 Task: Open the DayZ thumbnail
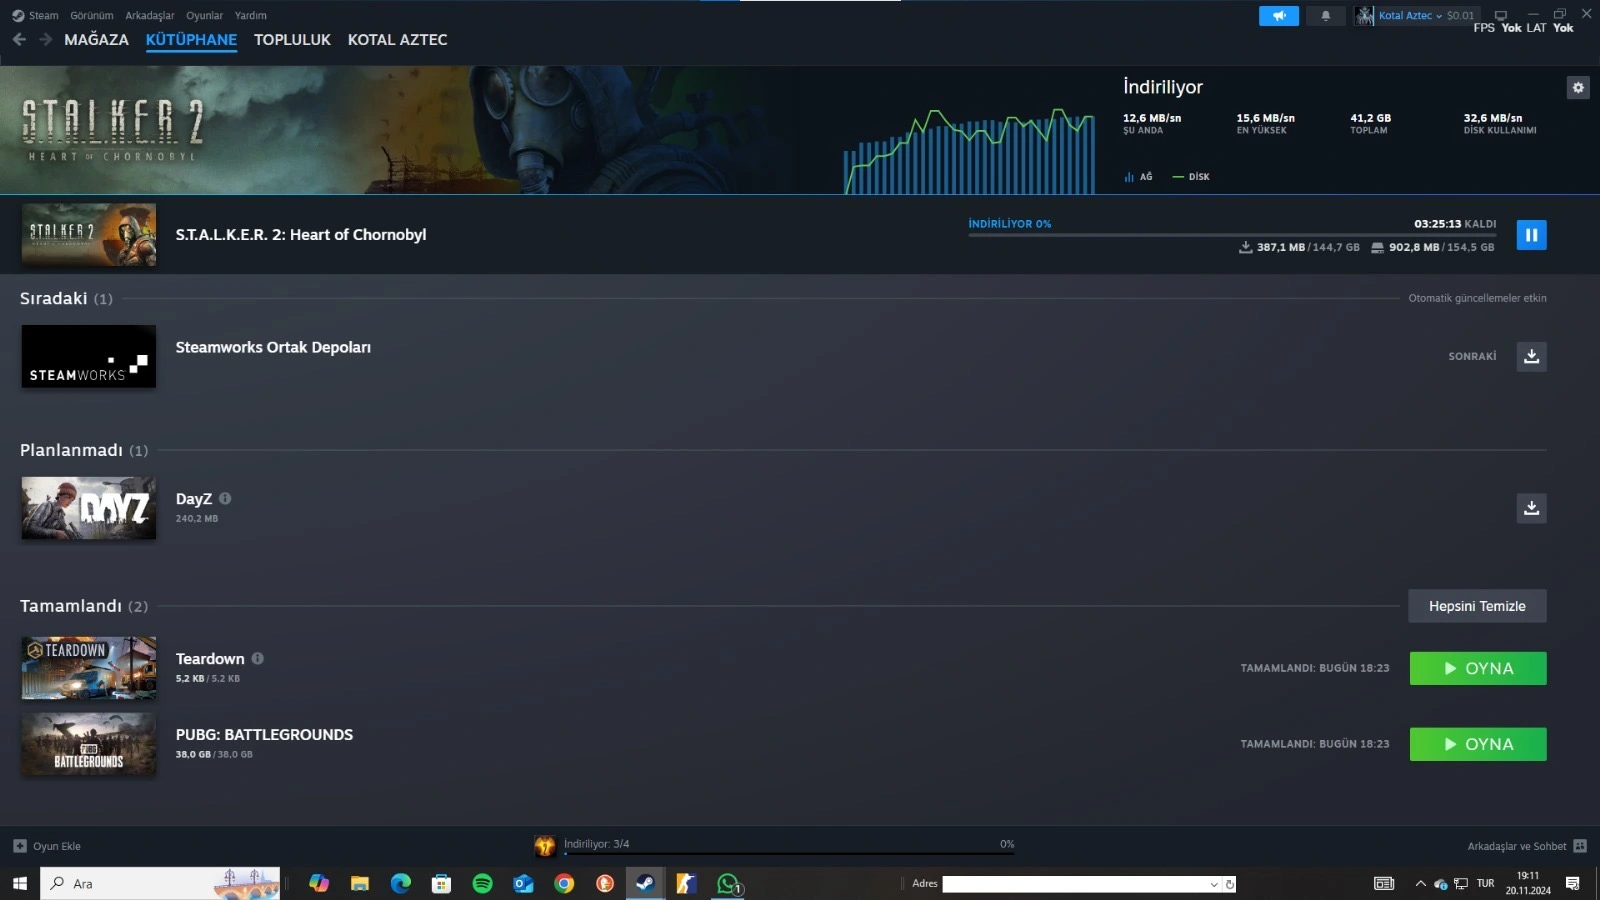(89, 508)
